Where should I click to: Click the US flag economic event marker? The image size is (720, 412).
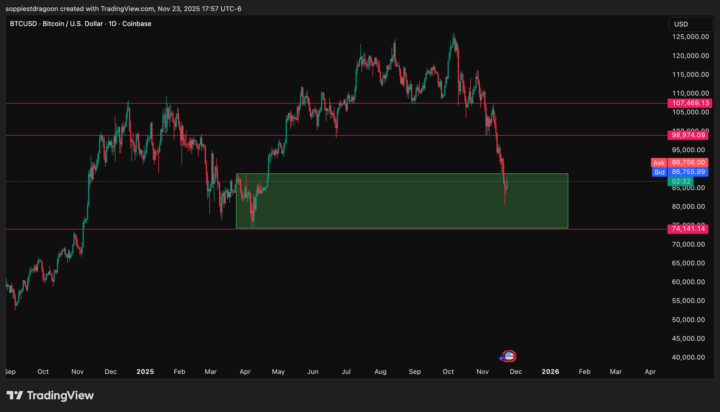(x=508, y=356)
